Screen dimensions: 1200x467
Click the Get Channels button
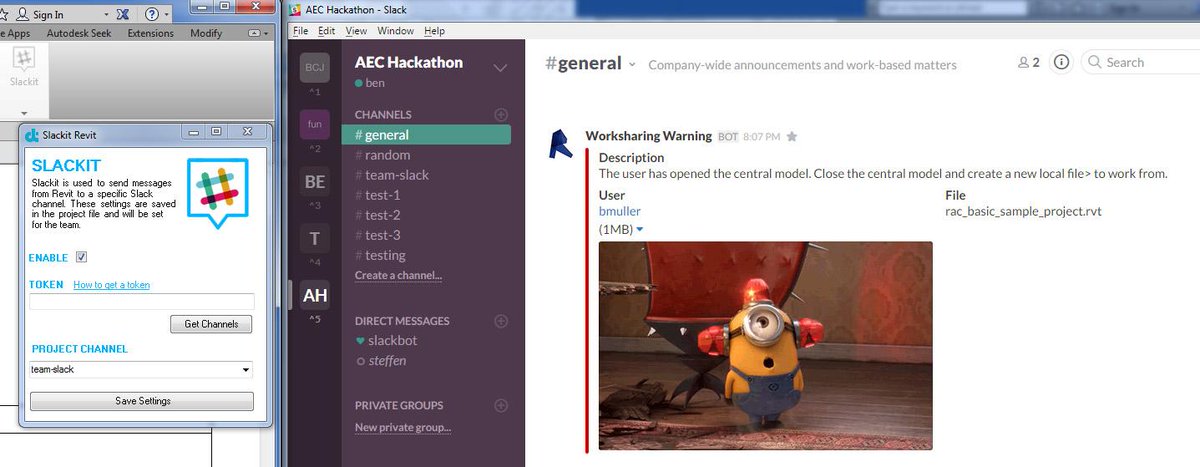click(211, 324)
